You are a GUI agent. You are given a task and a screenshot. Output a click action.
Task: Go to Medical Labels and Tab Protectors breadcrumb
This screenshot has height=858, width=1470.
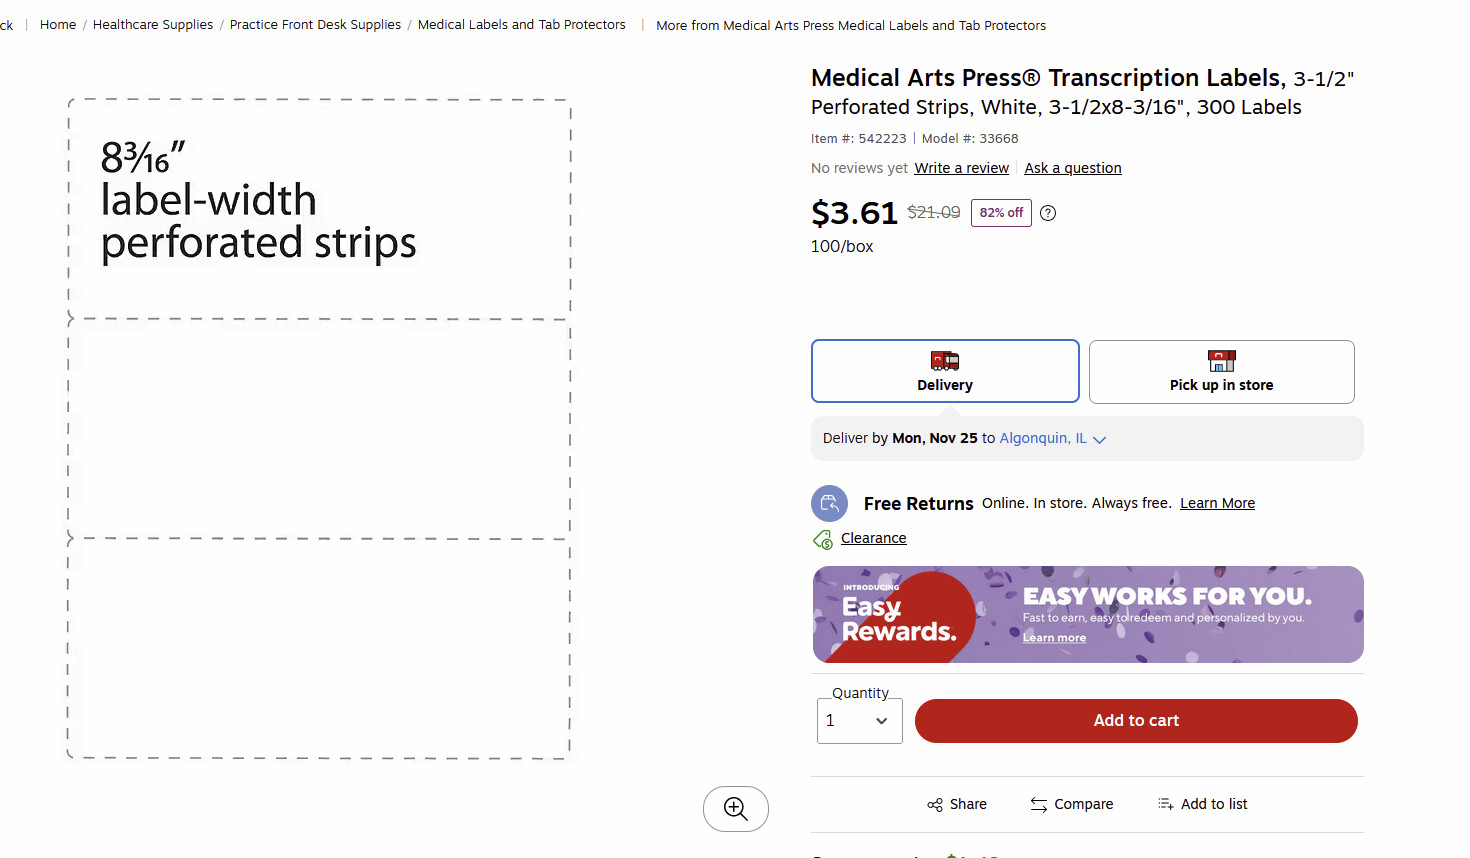522,25
